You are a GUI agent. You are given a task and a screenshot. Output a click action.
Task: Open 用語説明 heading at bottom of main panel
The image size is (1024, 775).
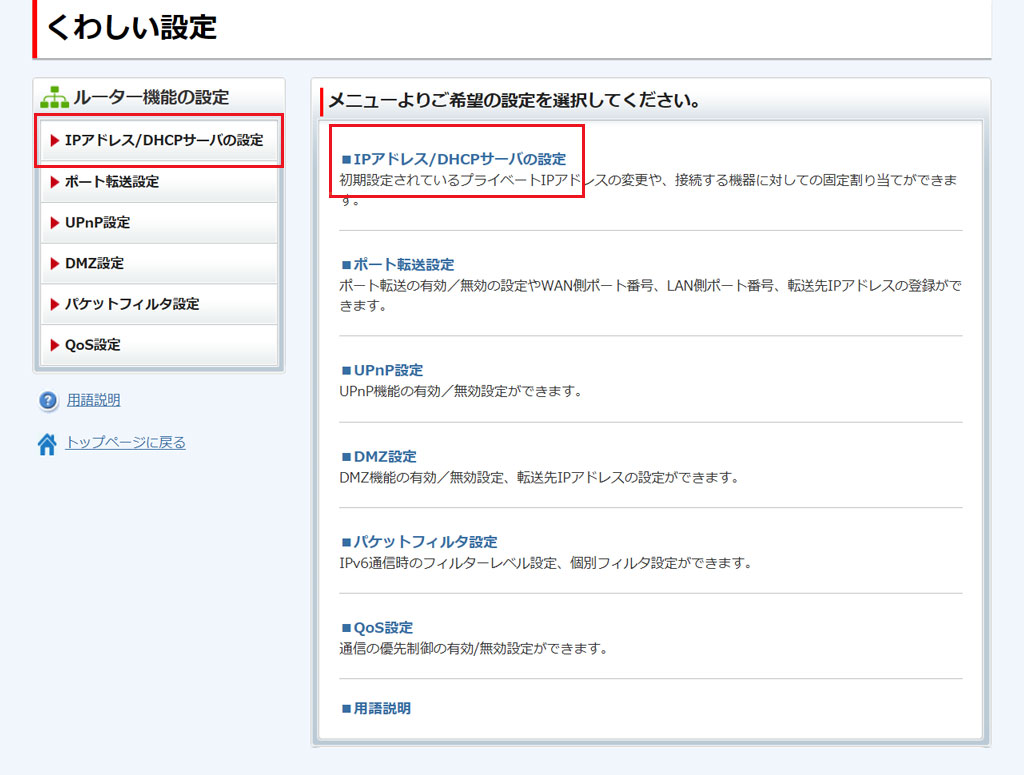[x=381, y=708]
